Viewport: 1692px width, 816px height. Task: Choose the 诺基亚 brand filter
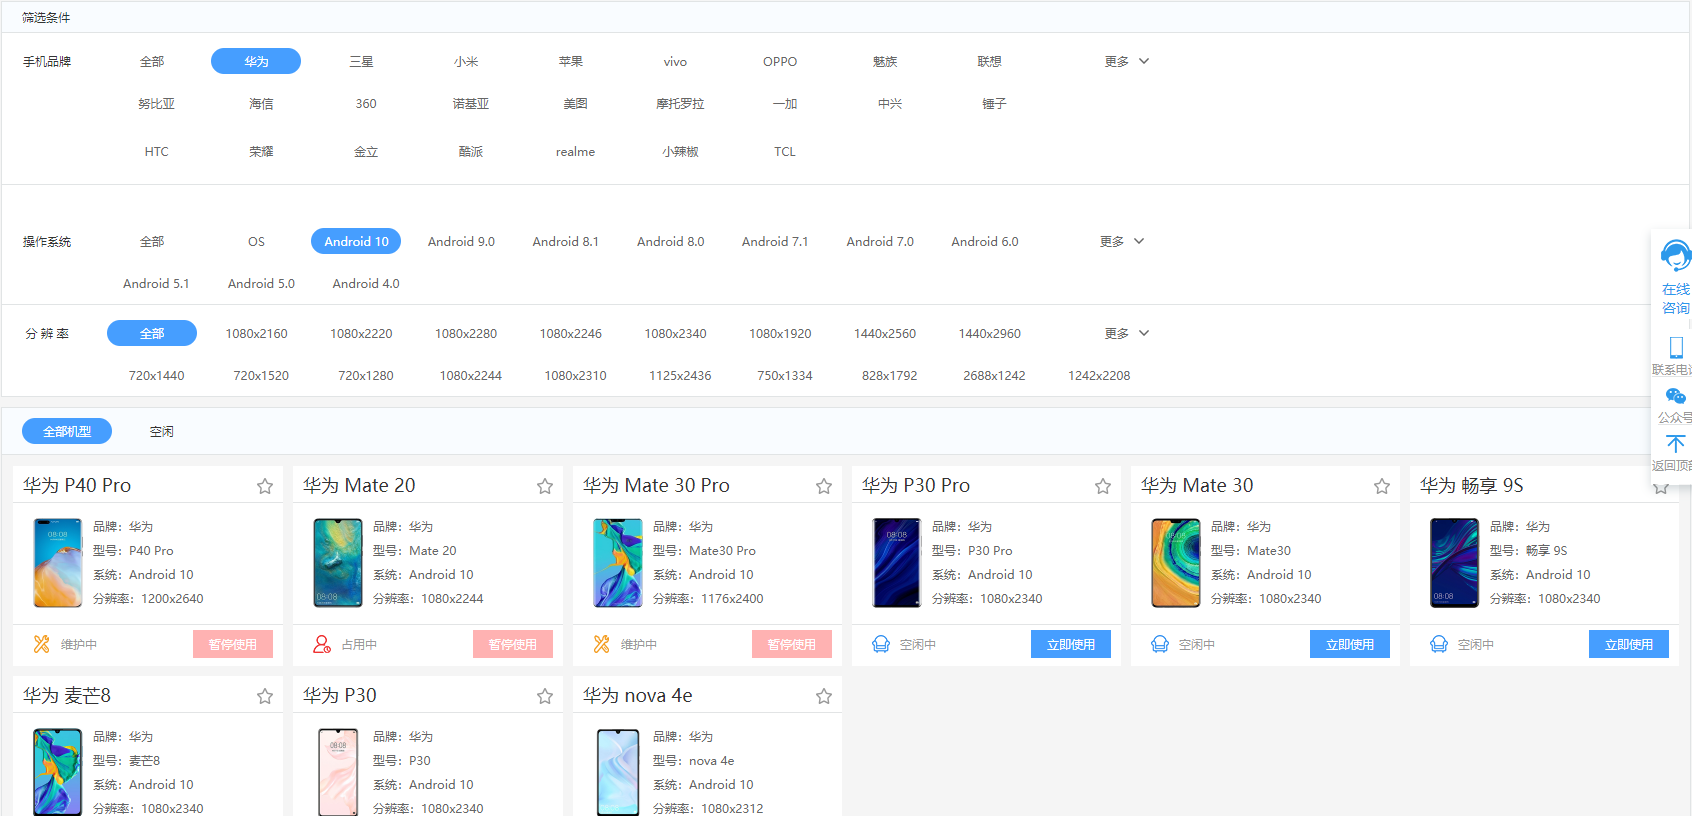point(471,103)
